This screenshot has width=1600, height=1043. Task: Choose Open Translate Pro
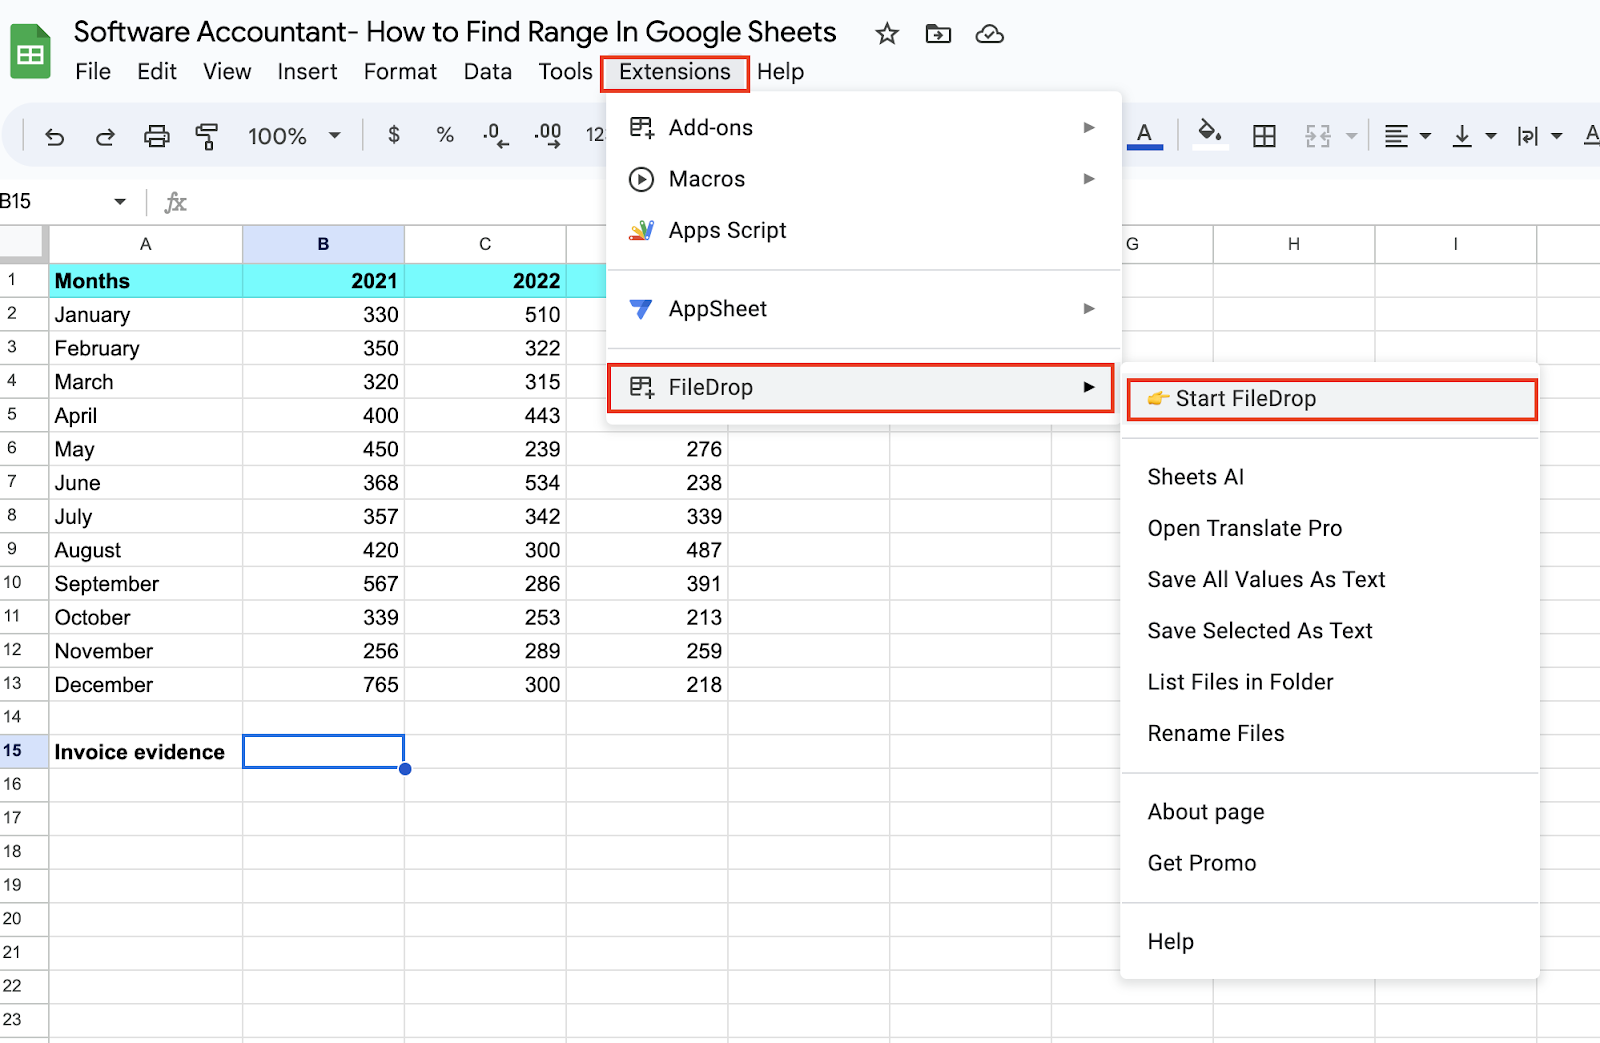click(x=1330, y=528)
